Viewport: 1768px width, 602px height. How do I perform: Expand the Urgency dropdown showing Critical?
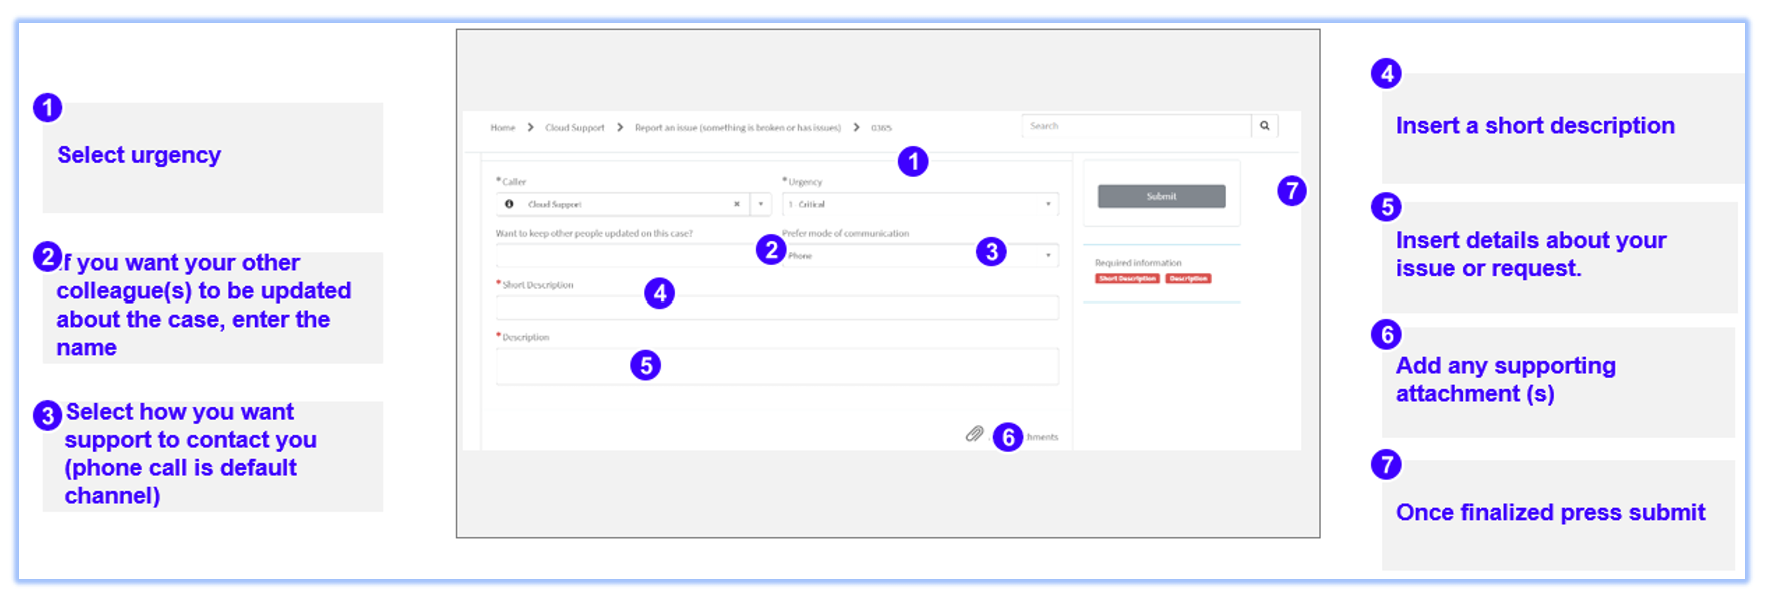tap(1048, 204)
